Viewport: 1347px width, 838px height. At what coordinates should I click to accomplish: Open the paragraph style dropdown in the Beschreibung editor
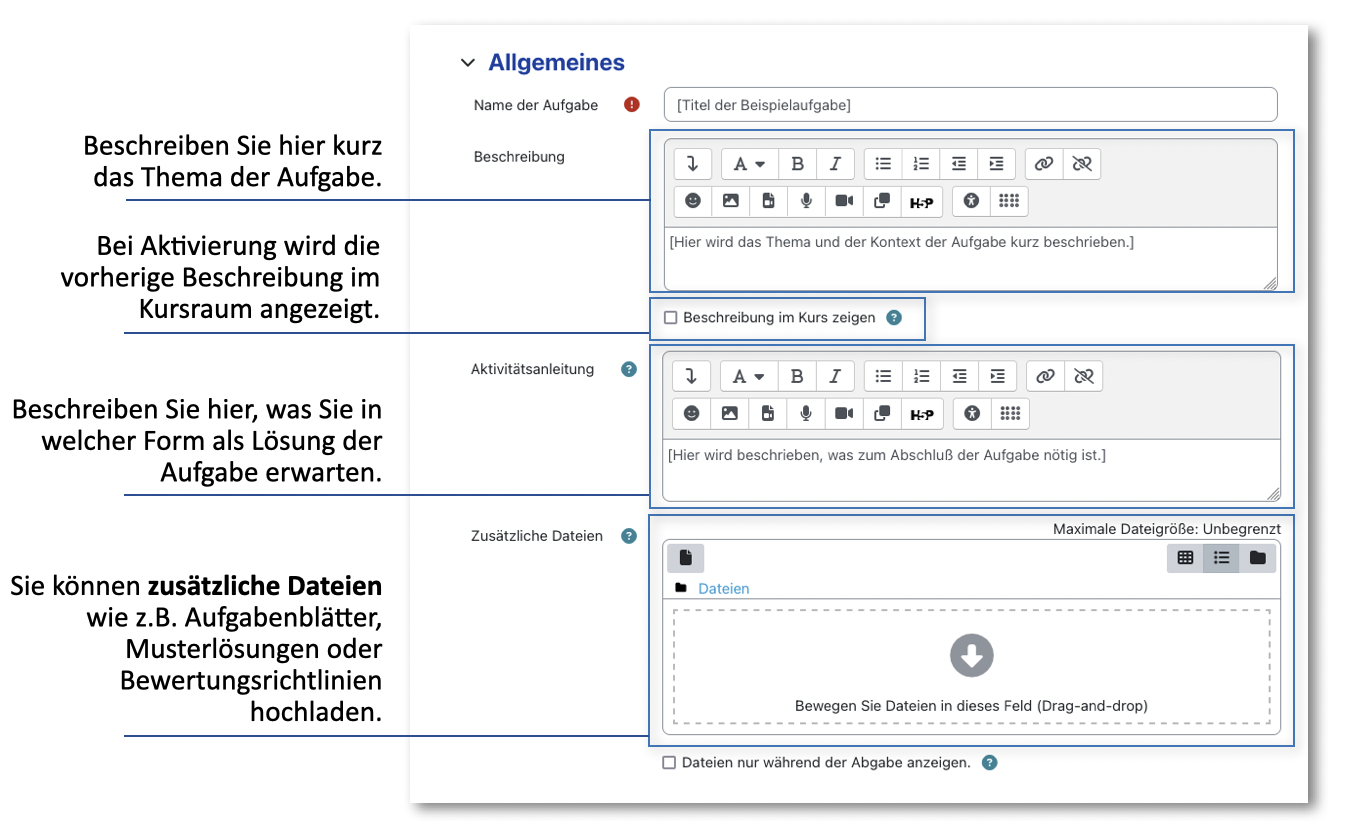(748, 164)
